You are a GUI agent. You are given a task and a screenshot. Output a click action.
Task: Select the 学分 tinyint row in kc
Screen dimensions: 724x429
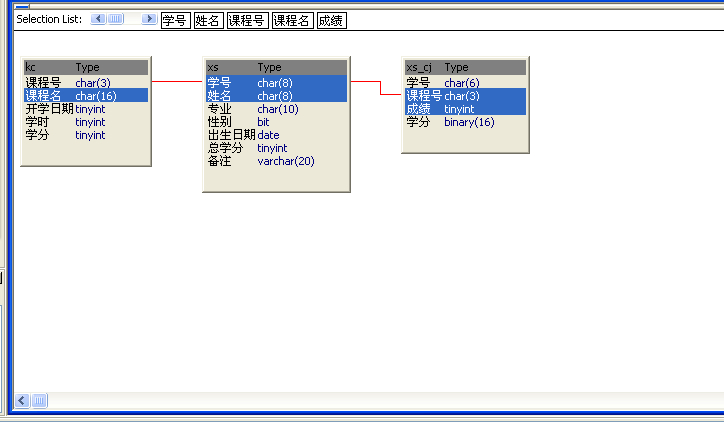pyautogui.click(x=86, y=135)
